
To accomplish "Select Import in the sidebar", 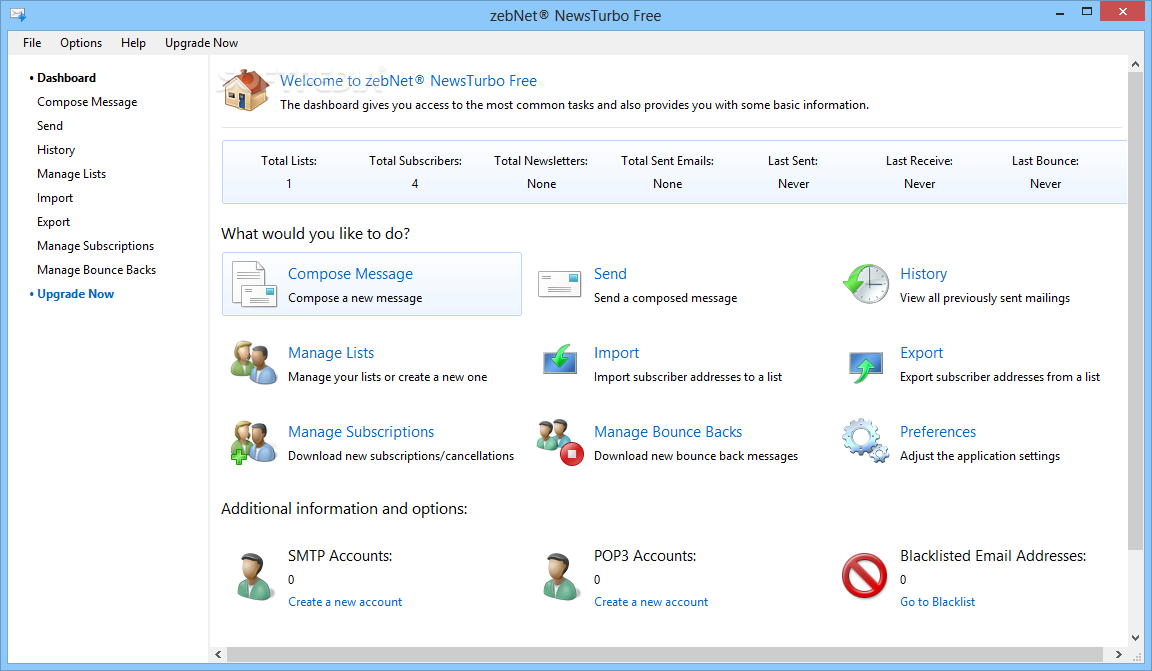I will pos(55,198).
